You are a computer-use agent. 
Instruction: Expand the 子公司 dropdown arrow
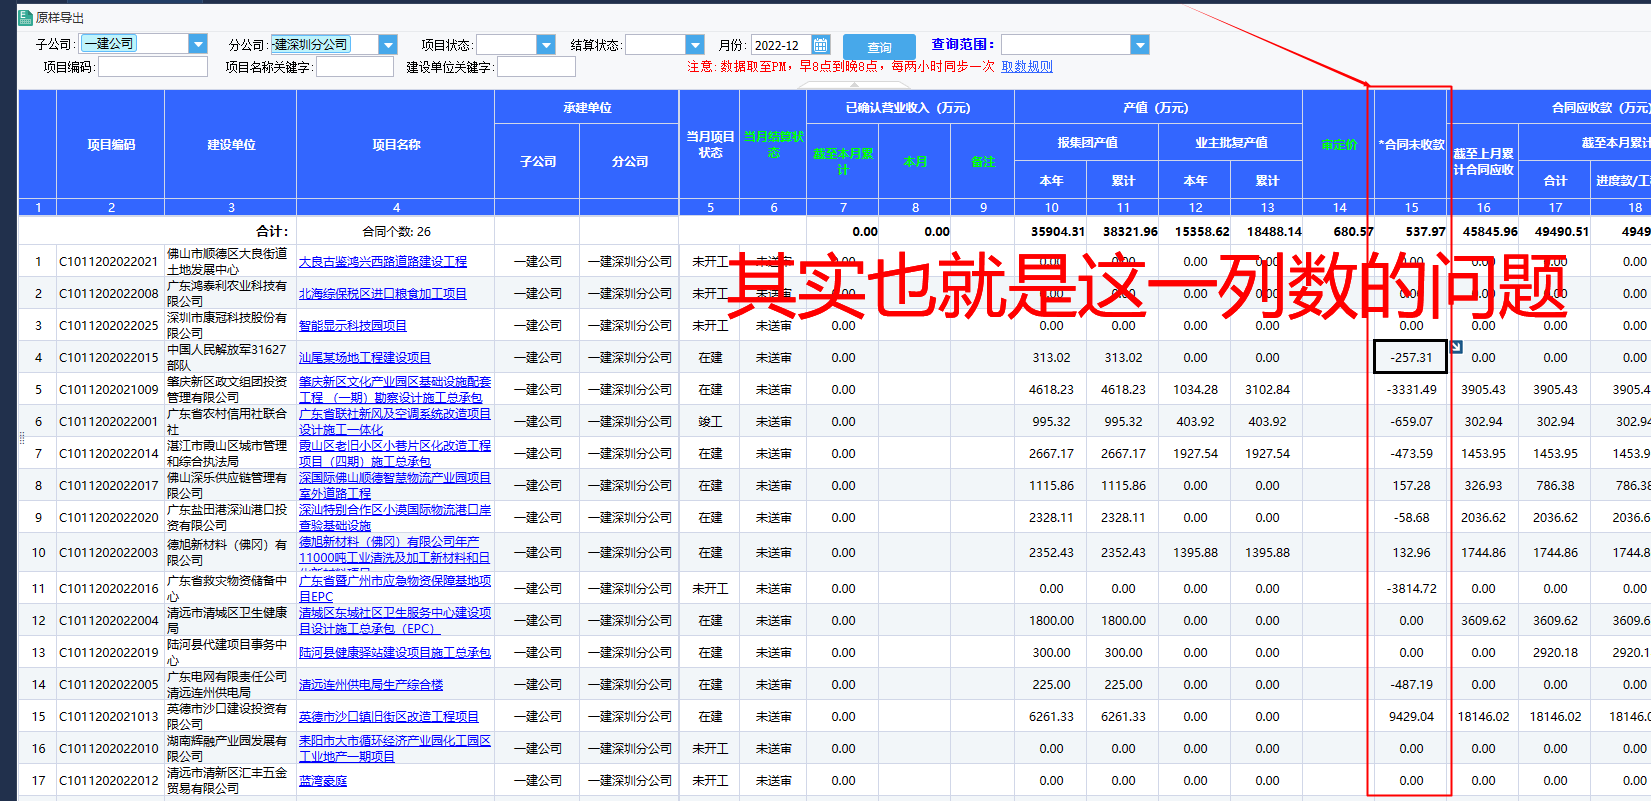198,44
